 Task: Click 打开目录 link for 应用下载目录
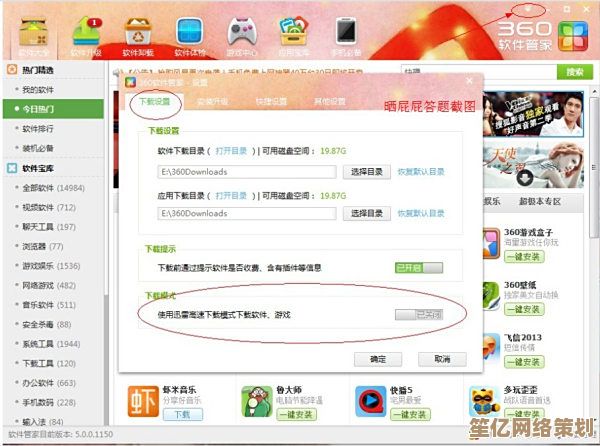point(231,196)
